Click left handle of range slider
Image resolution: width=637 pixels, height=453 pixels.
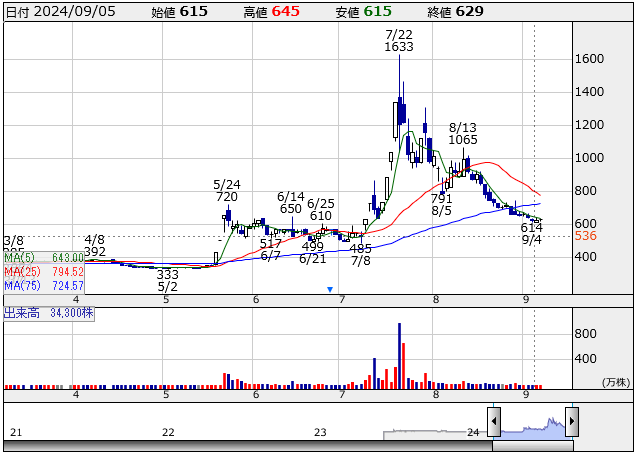[x=493, y=421]
